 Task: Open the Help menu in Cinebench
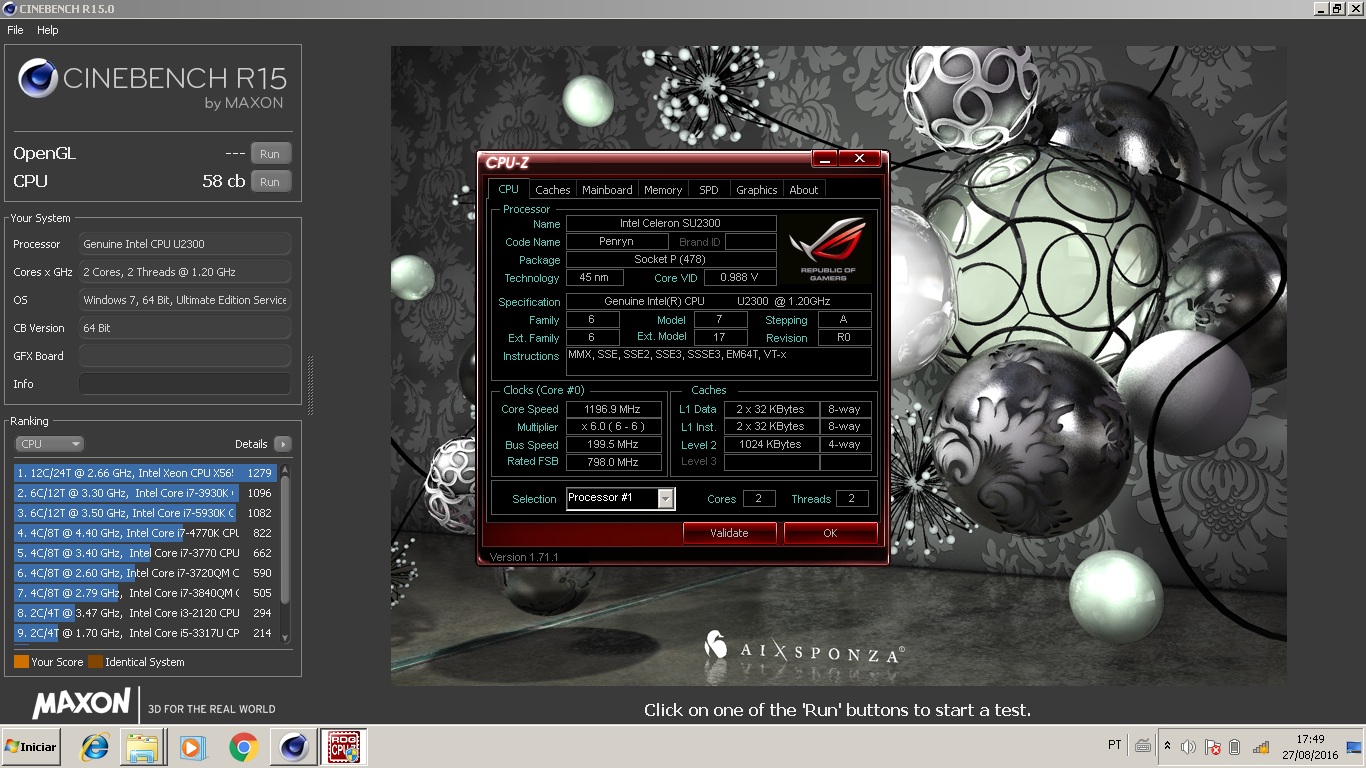pyautogui.click(x=48, y=30)
